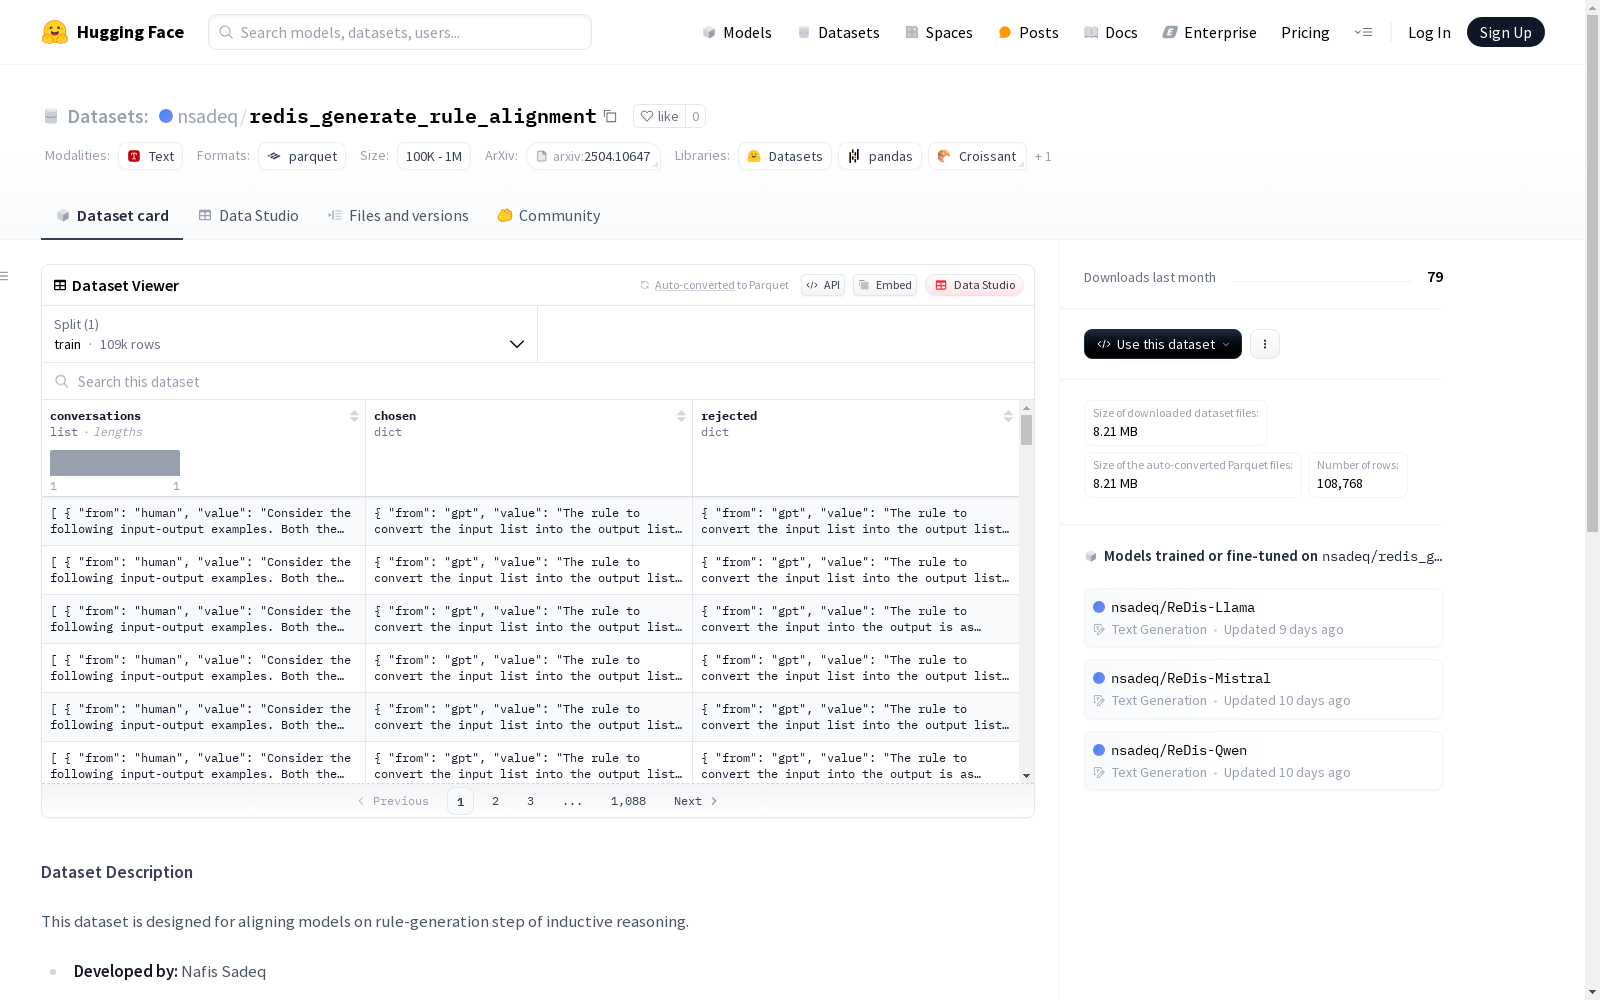Open the nsadeq/ReDis-Llama model card
The image size is (1600, 1000).
tap(1263, 618)
